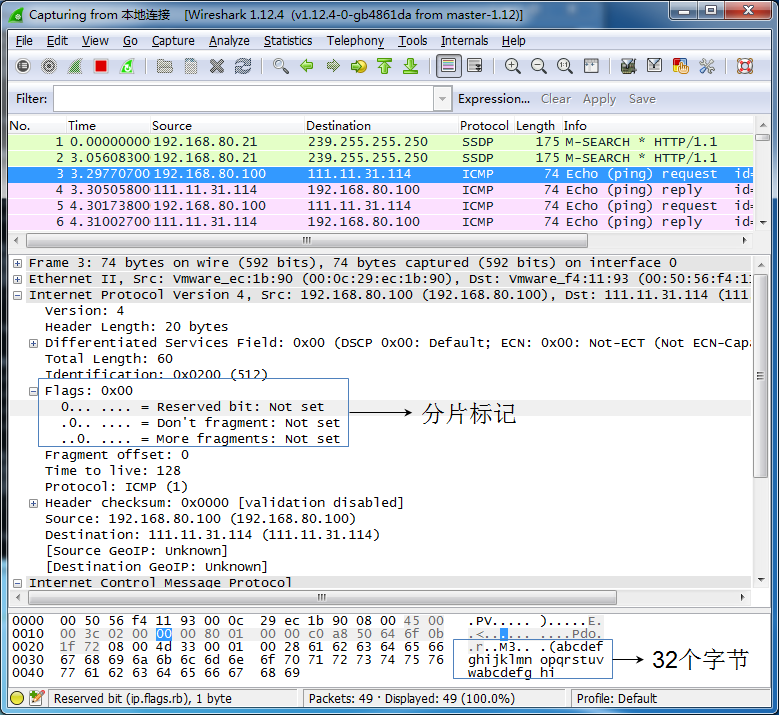Open help lifebuoy icon
Viewport: 779px width, 715px height.
pos(744,66)
